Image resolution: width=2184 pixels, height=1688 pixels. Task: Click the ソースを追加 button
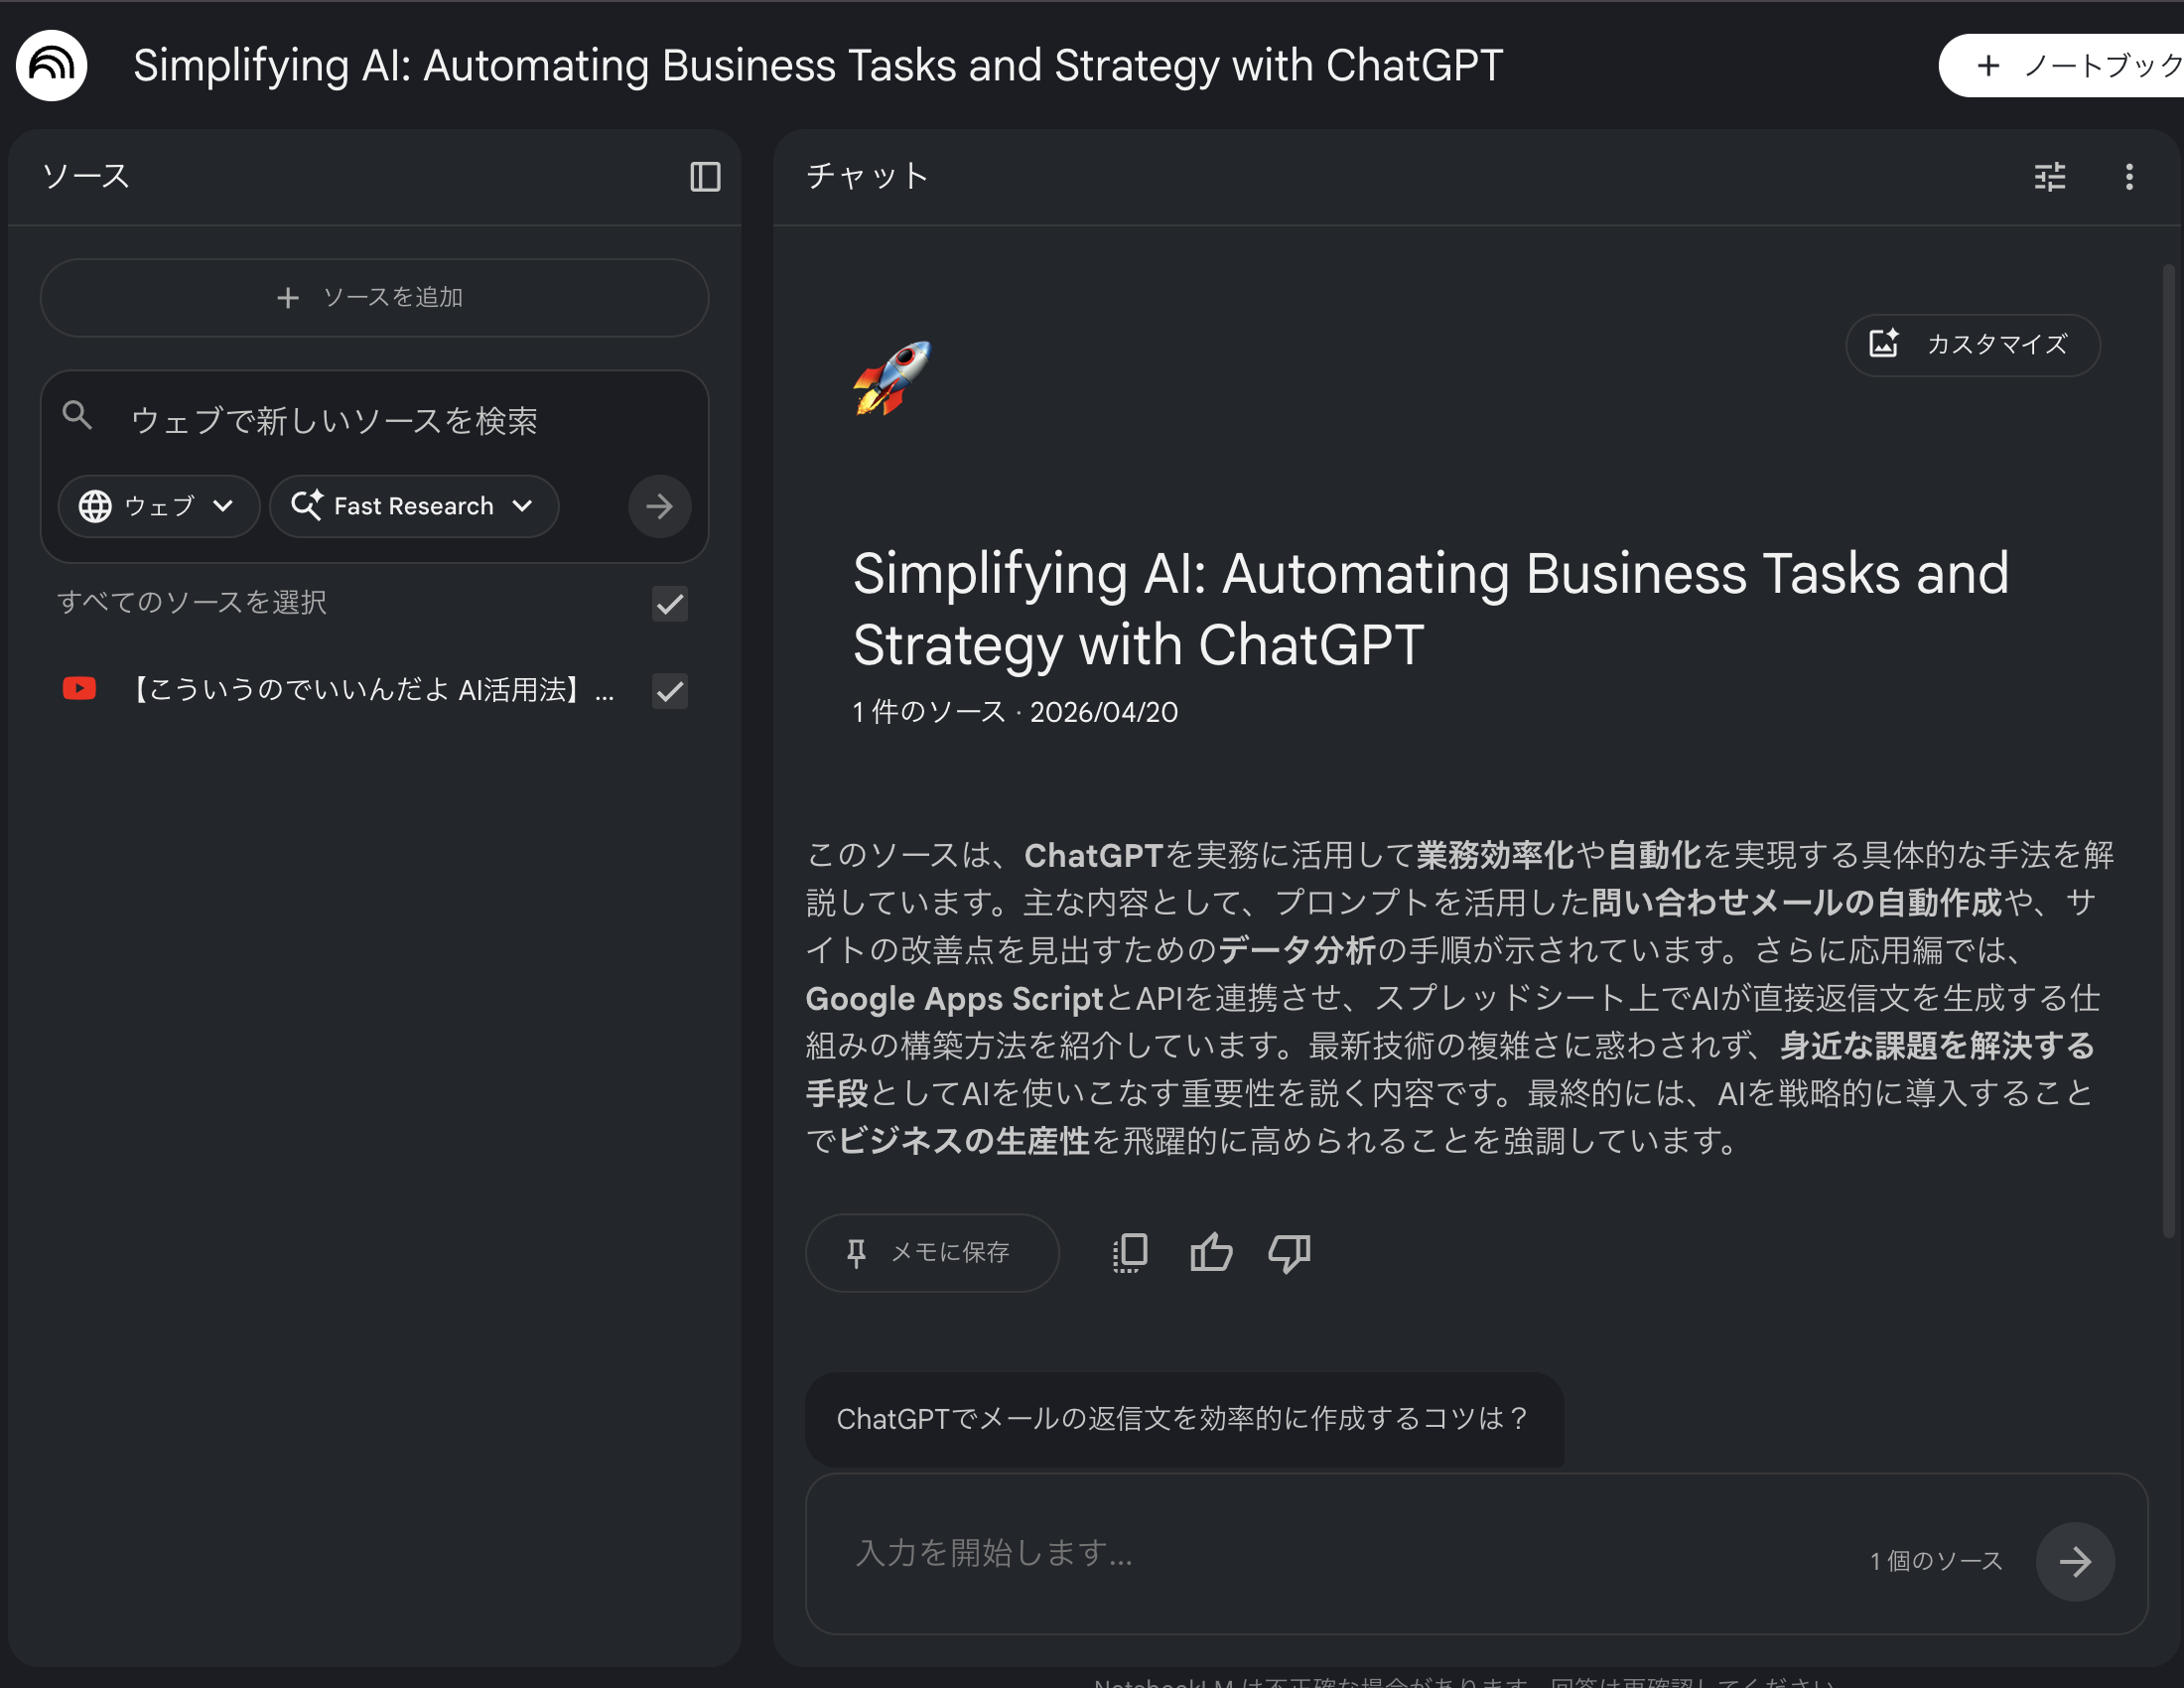[x=374, y=297]
